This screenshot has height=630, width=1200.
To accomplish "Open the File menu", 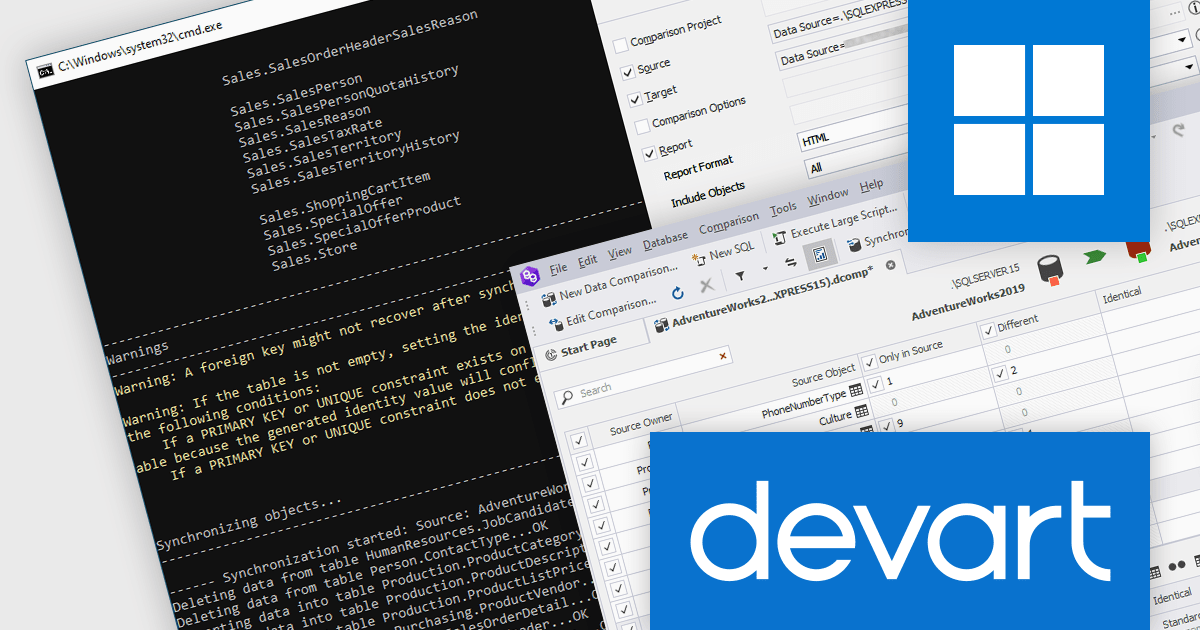I will pyautogui.click(x=558, y=268).
